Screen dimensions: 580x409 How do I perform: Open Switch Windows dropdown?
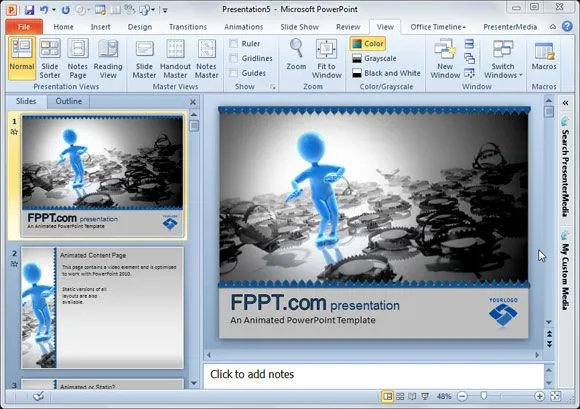[x=503, y=58]
